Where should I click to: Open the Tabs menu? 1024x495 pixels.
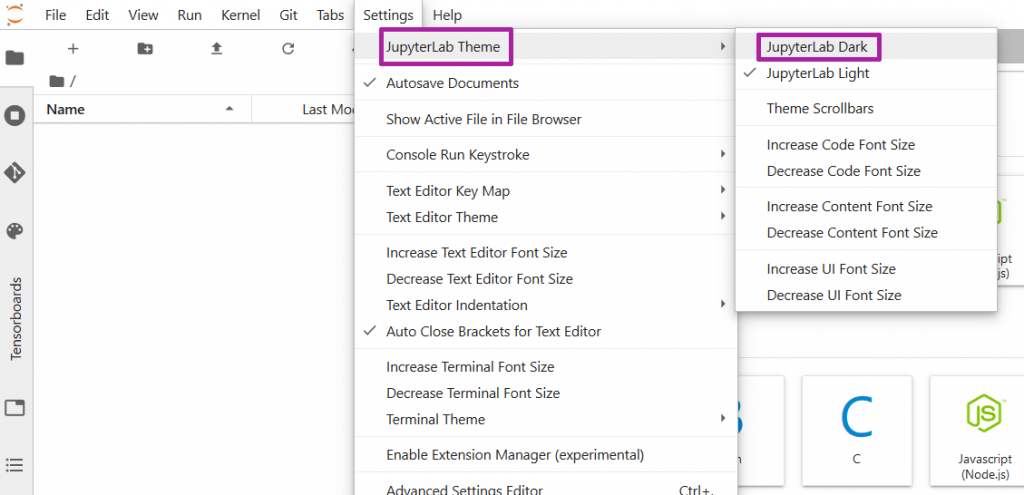[x=330, y=15]
